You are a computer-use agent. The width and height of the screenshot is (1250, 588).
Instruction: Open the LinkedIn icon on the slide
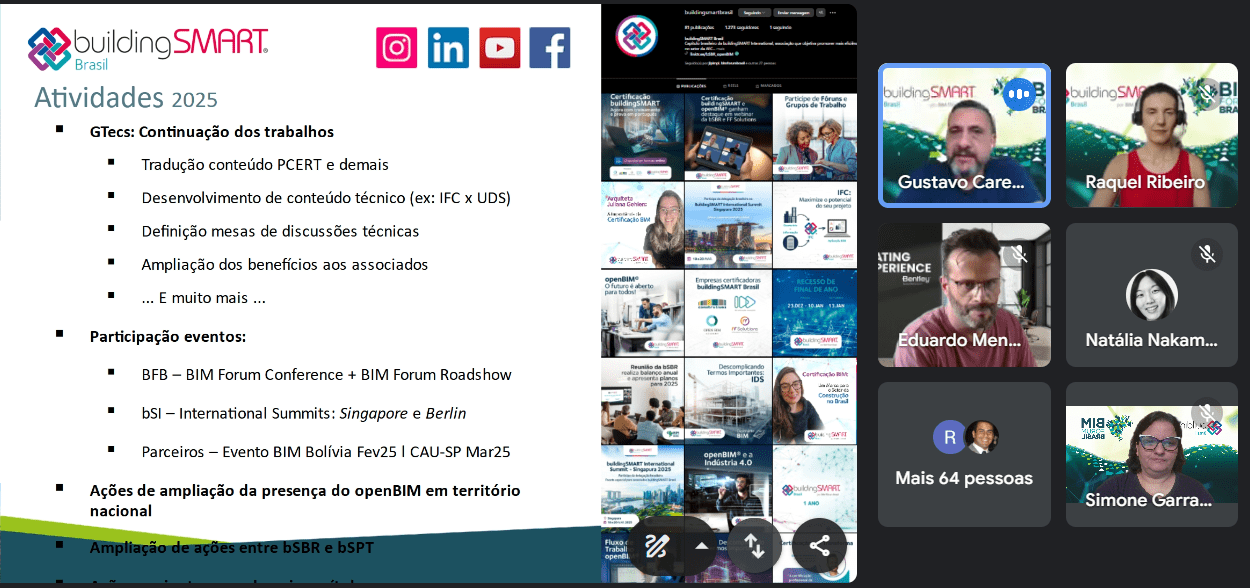point(448,47)
